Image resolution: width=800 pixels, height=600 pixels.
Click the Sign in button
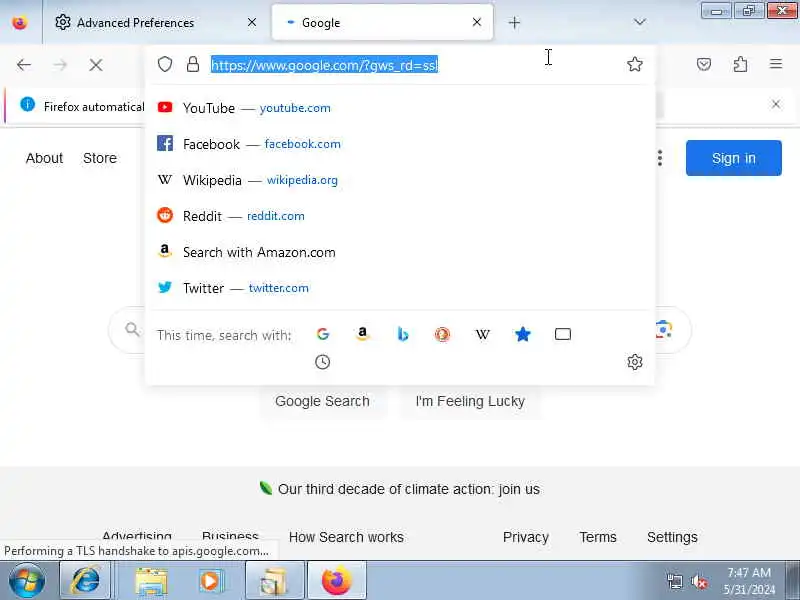tap(734, 158)
